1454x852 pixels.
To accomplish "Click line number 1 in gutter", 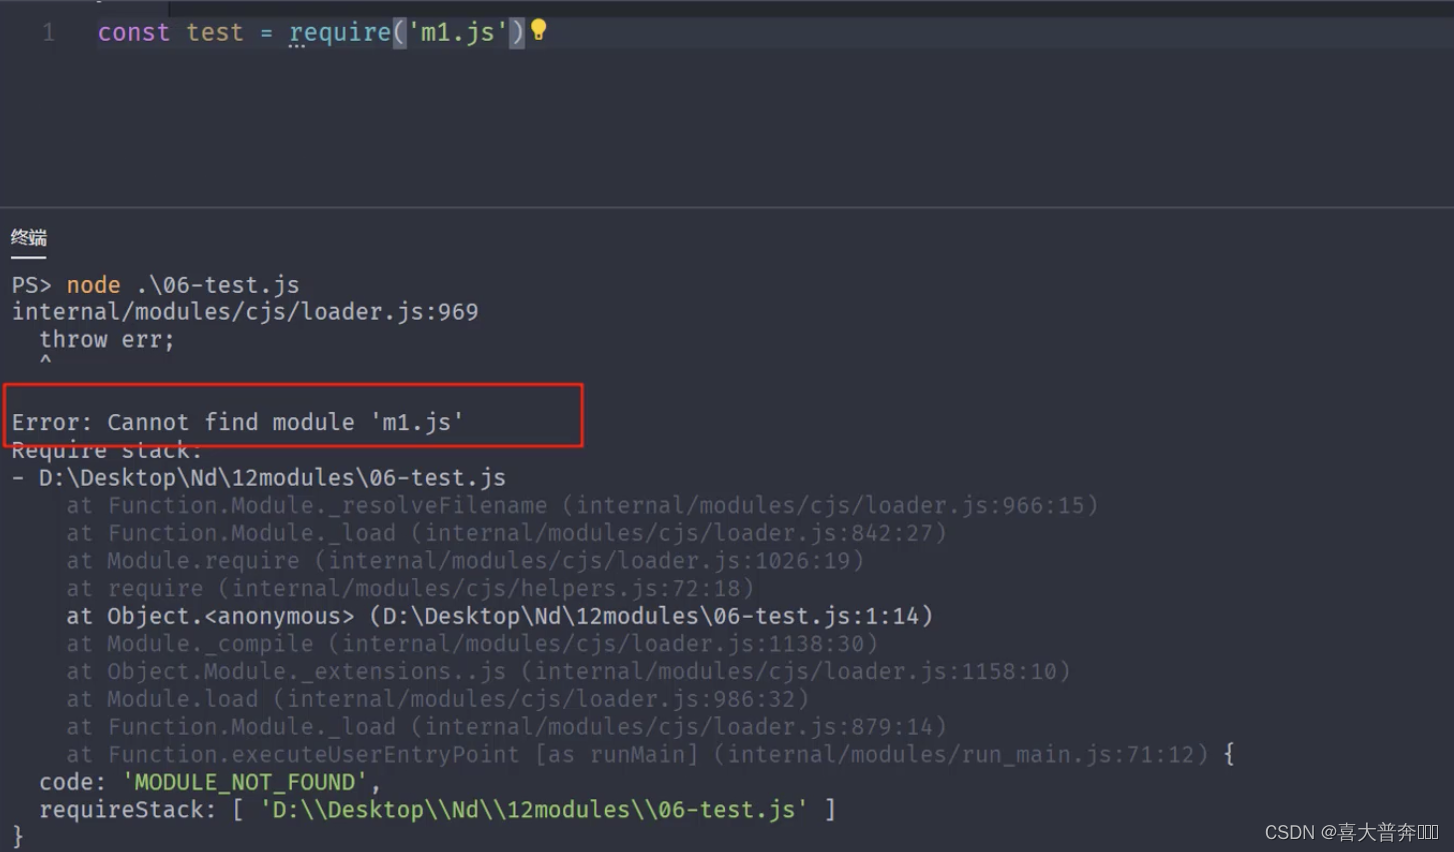I will [48, 33].
